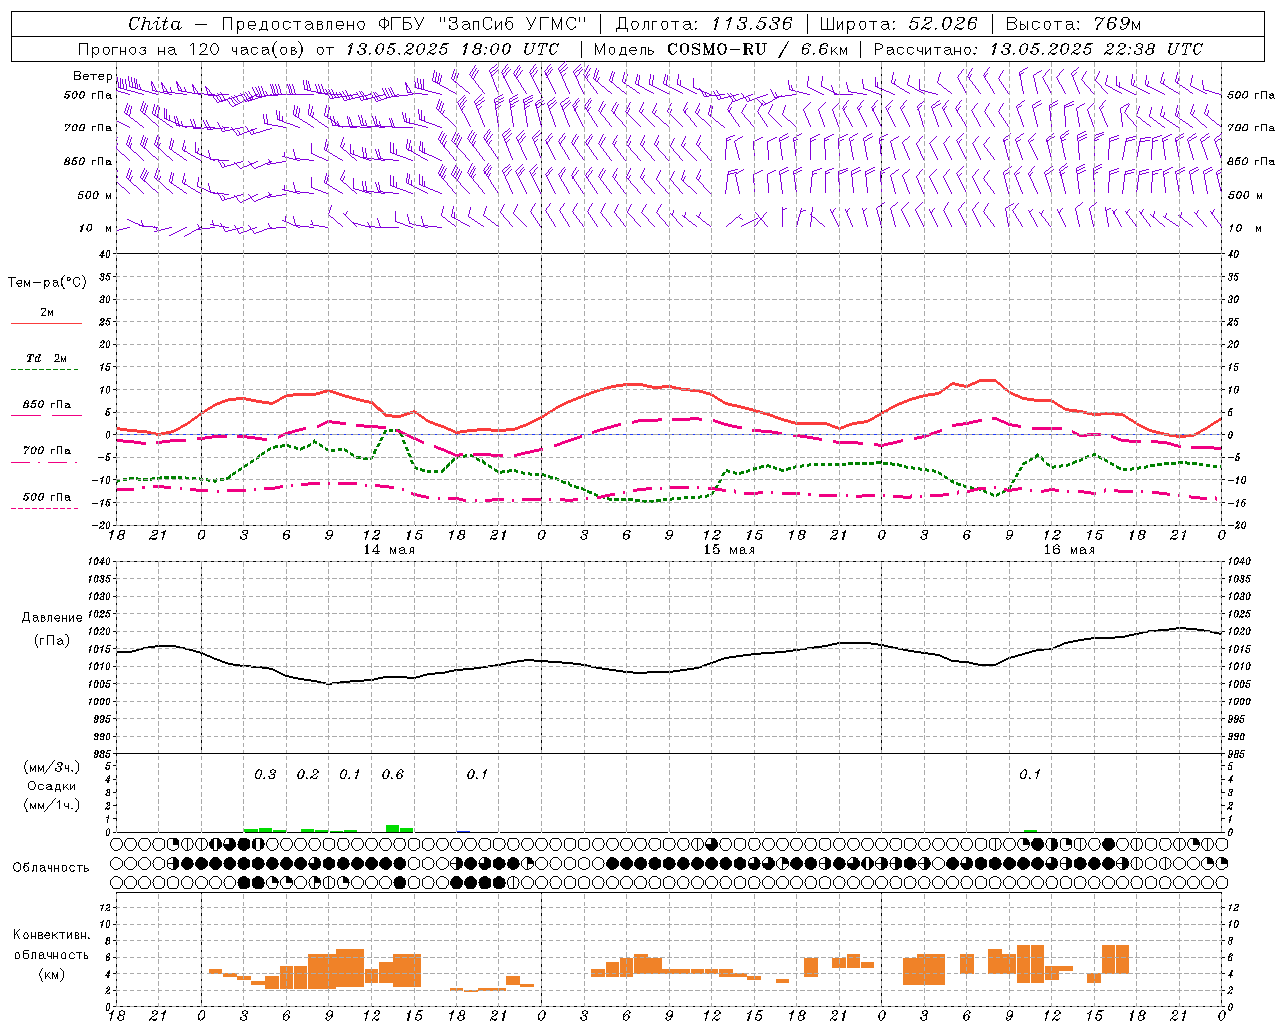Click the station name Chita in header
The image size is (1280, 1024).
155,24
